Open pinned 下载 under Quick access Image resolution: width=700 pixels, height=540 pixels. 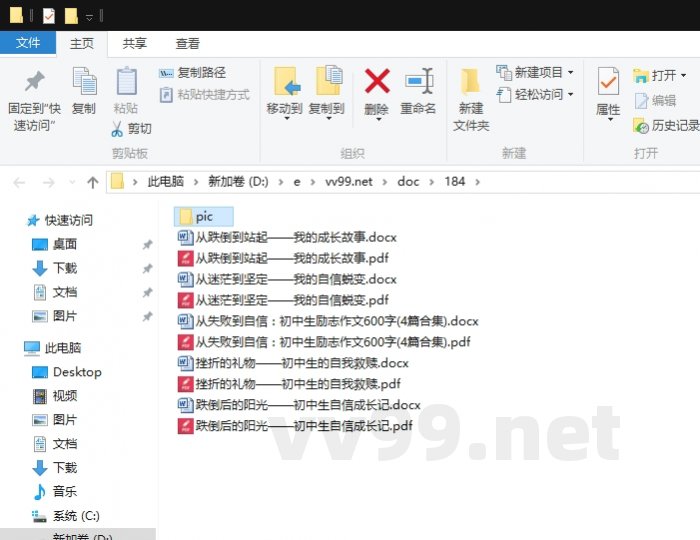tap(55, 268)
